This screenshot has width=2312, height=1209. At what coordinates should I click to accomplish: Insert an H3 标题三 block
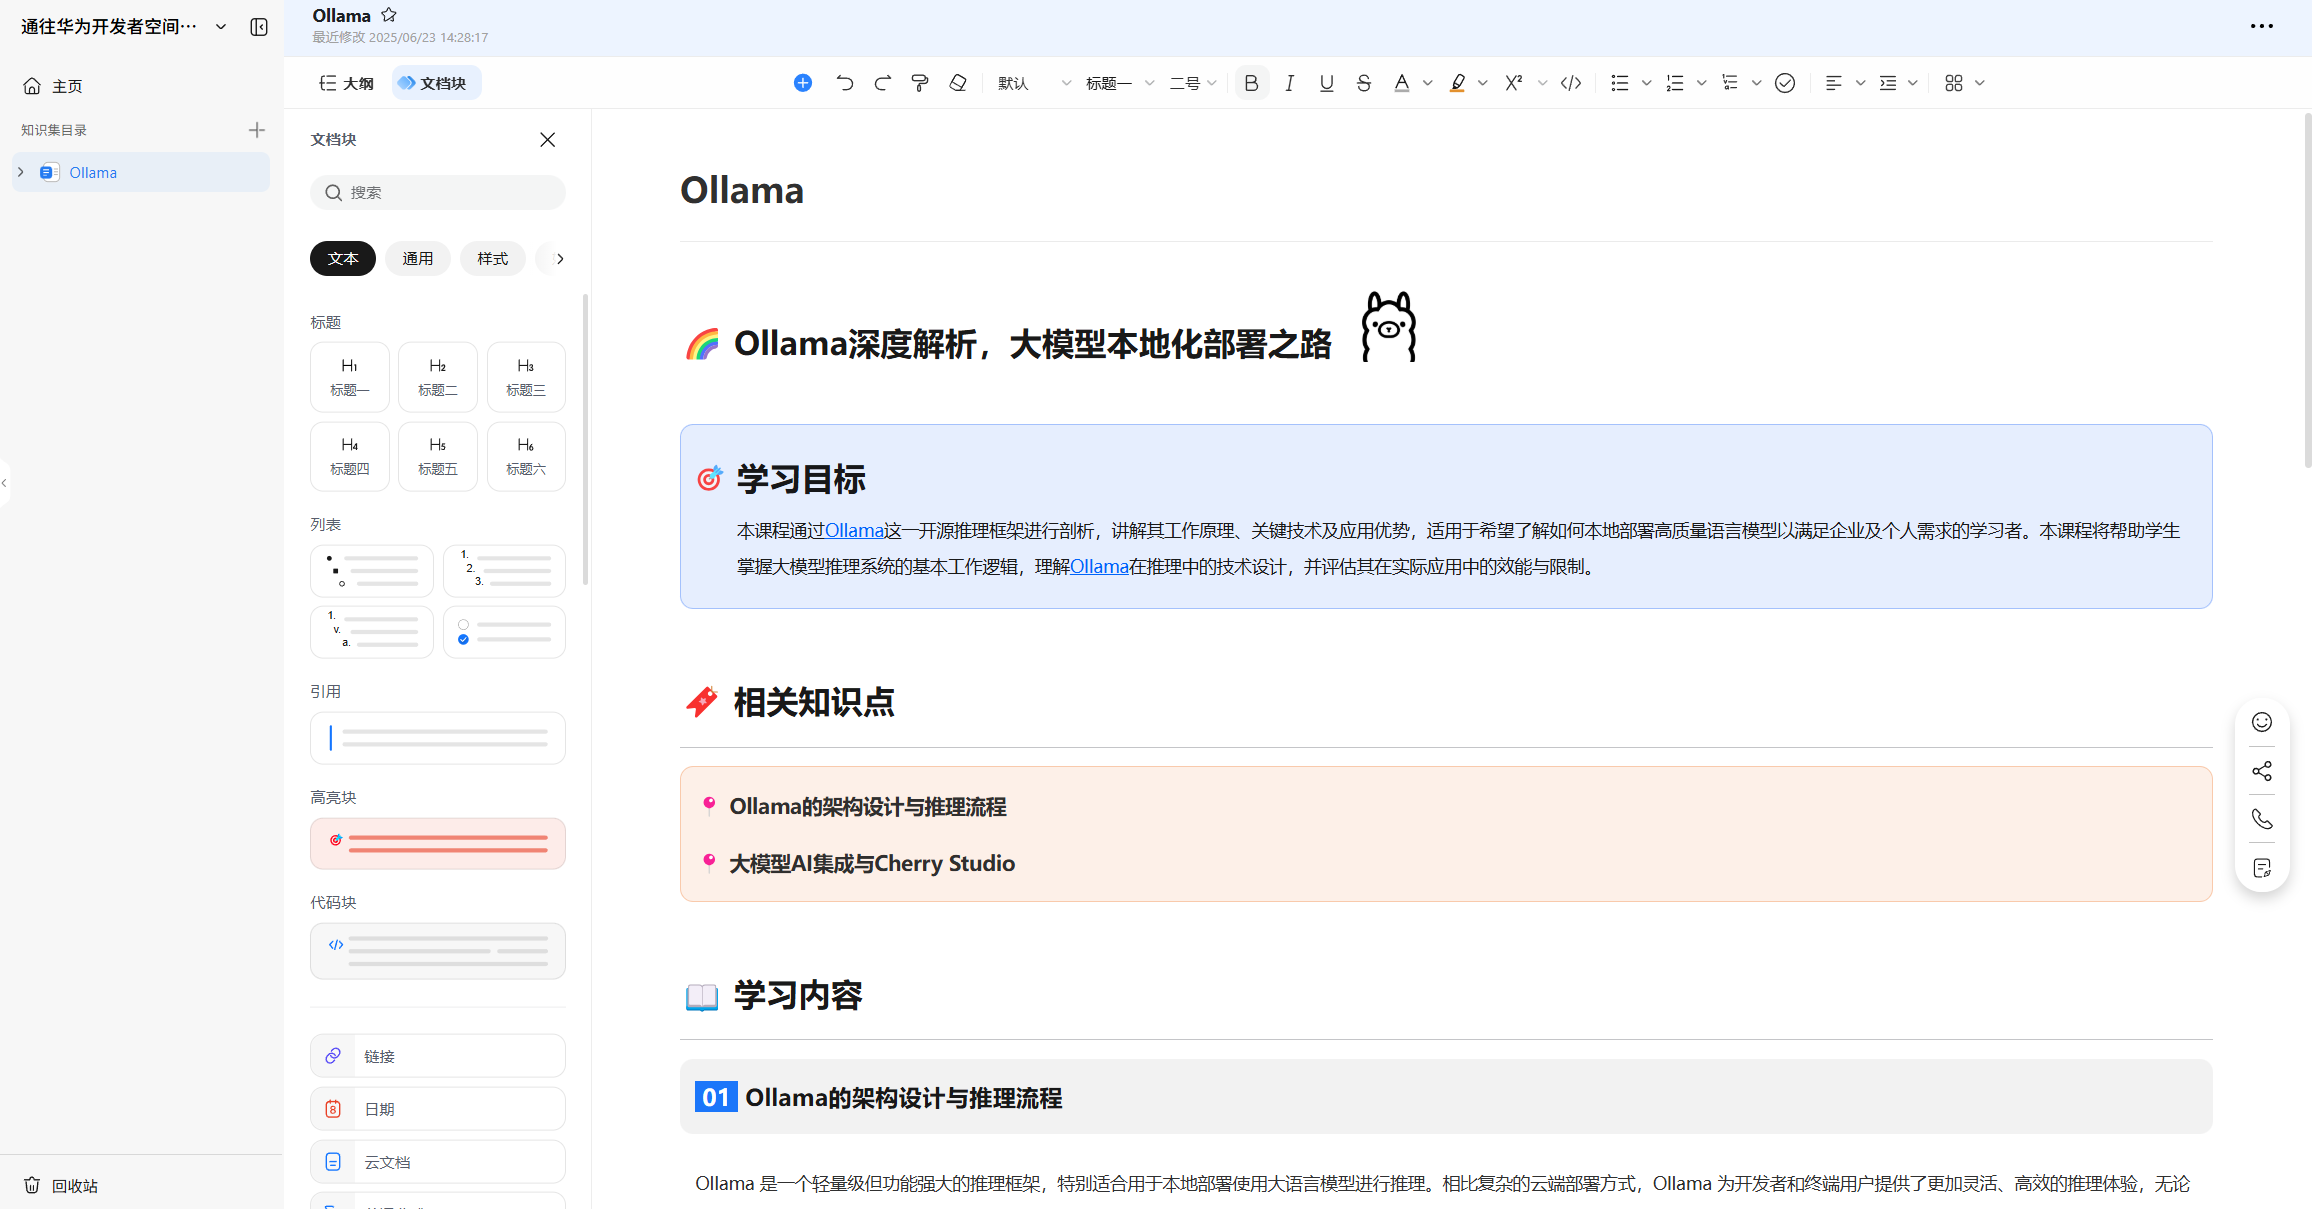point(526,377)
